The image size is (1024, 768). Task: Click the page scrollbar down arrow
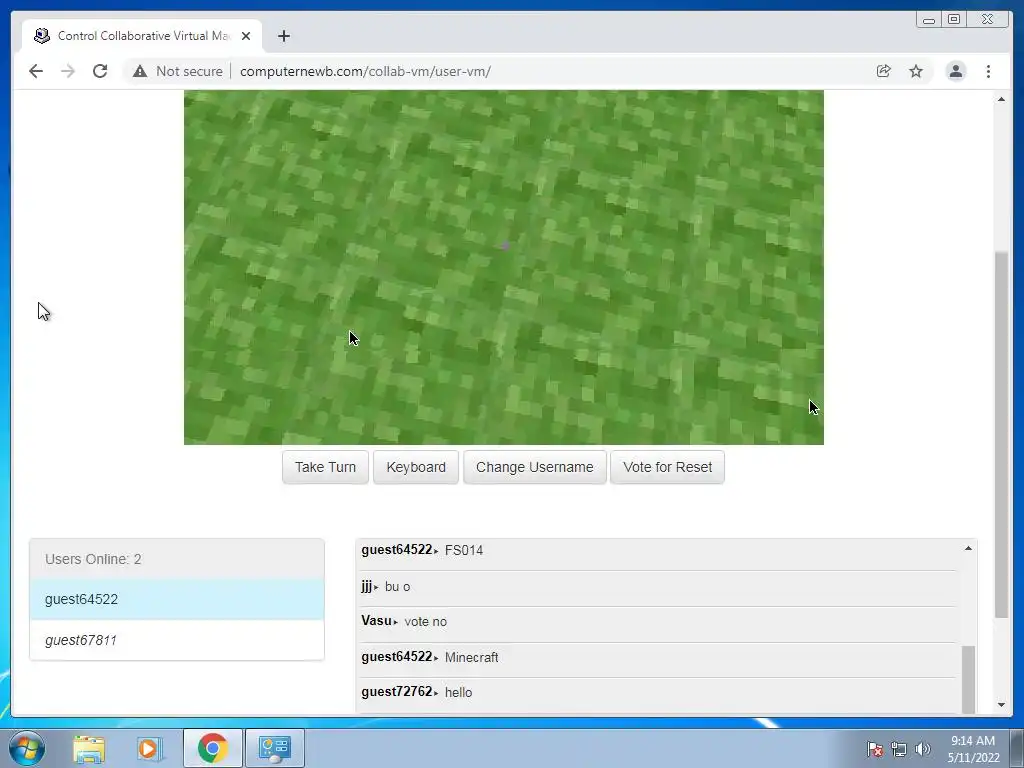coord(1001,705)
